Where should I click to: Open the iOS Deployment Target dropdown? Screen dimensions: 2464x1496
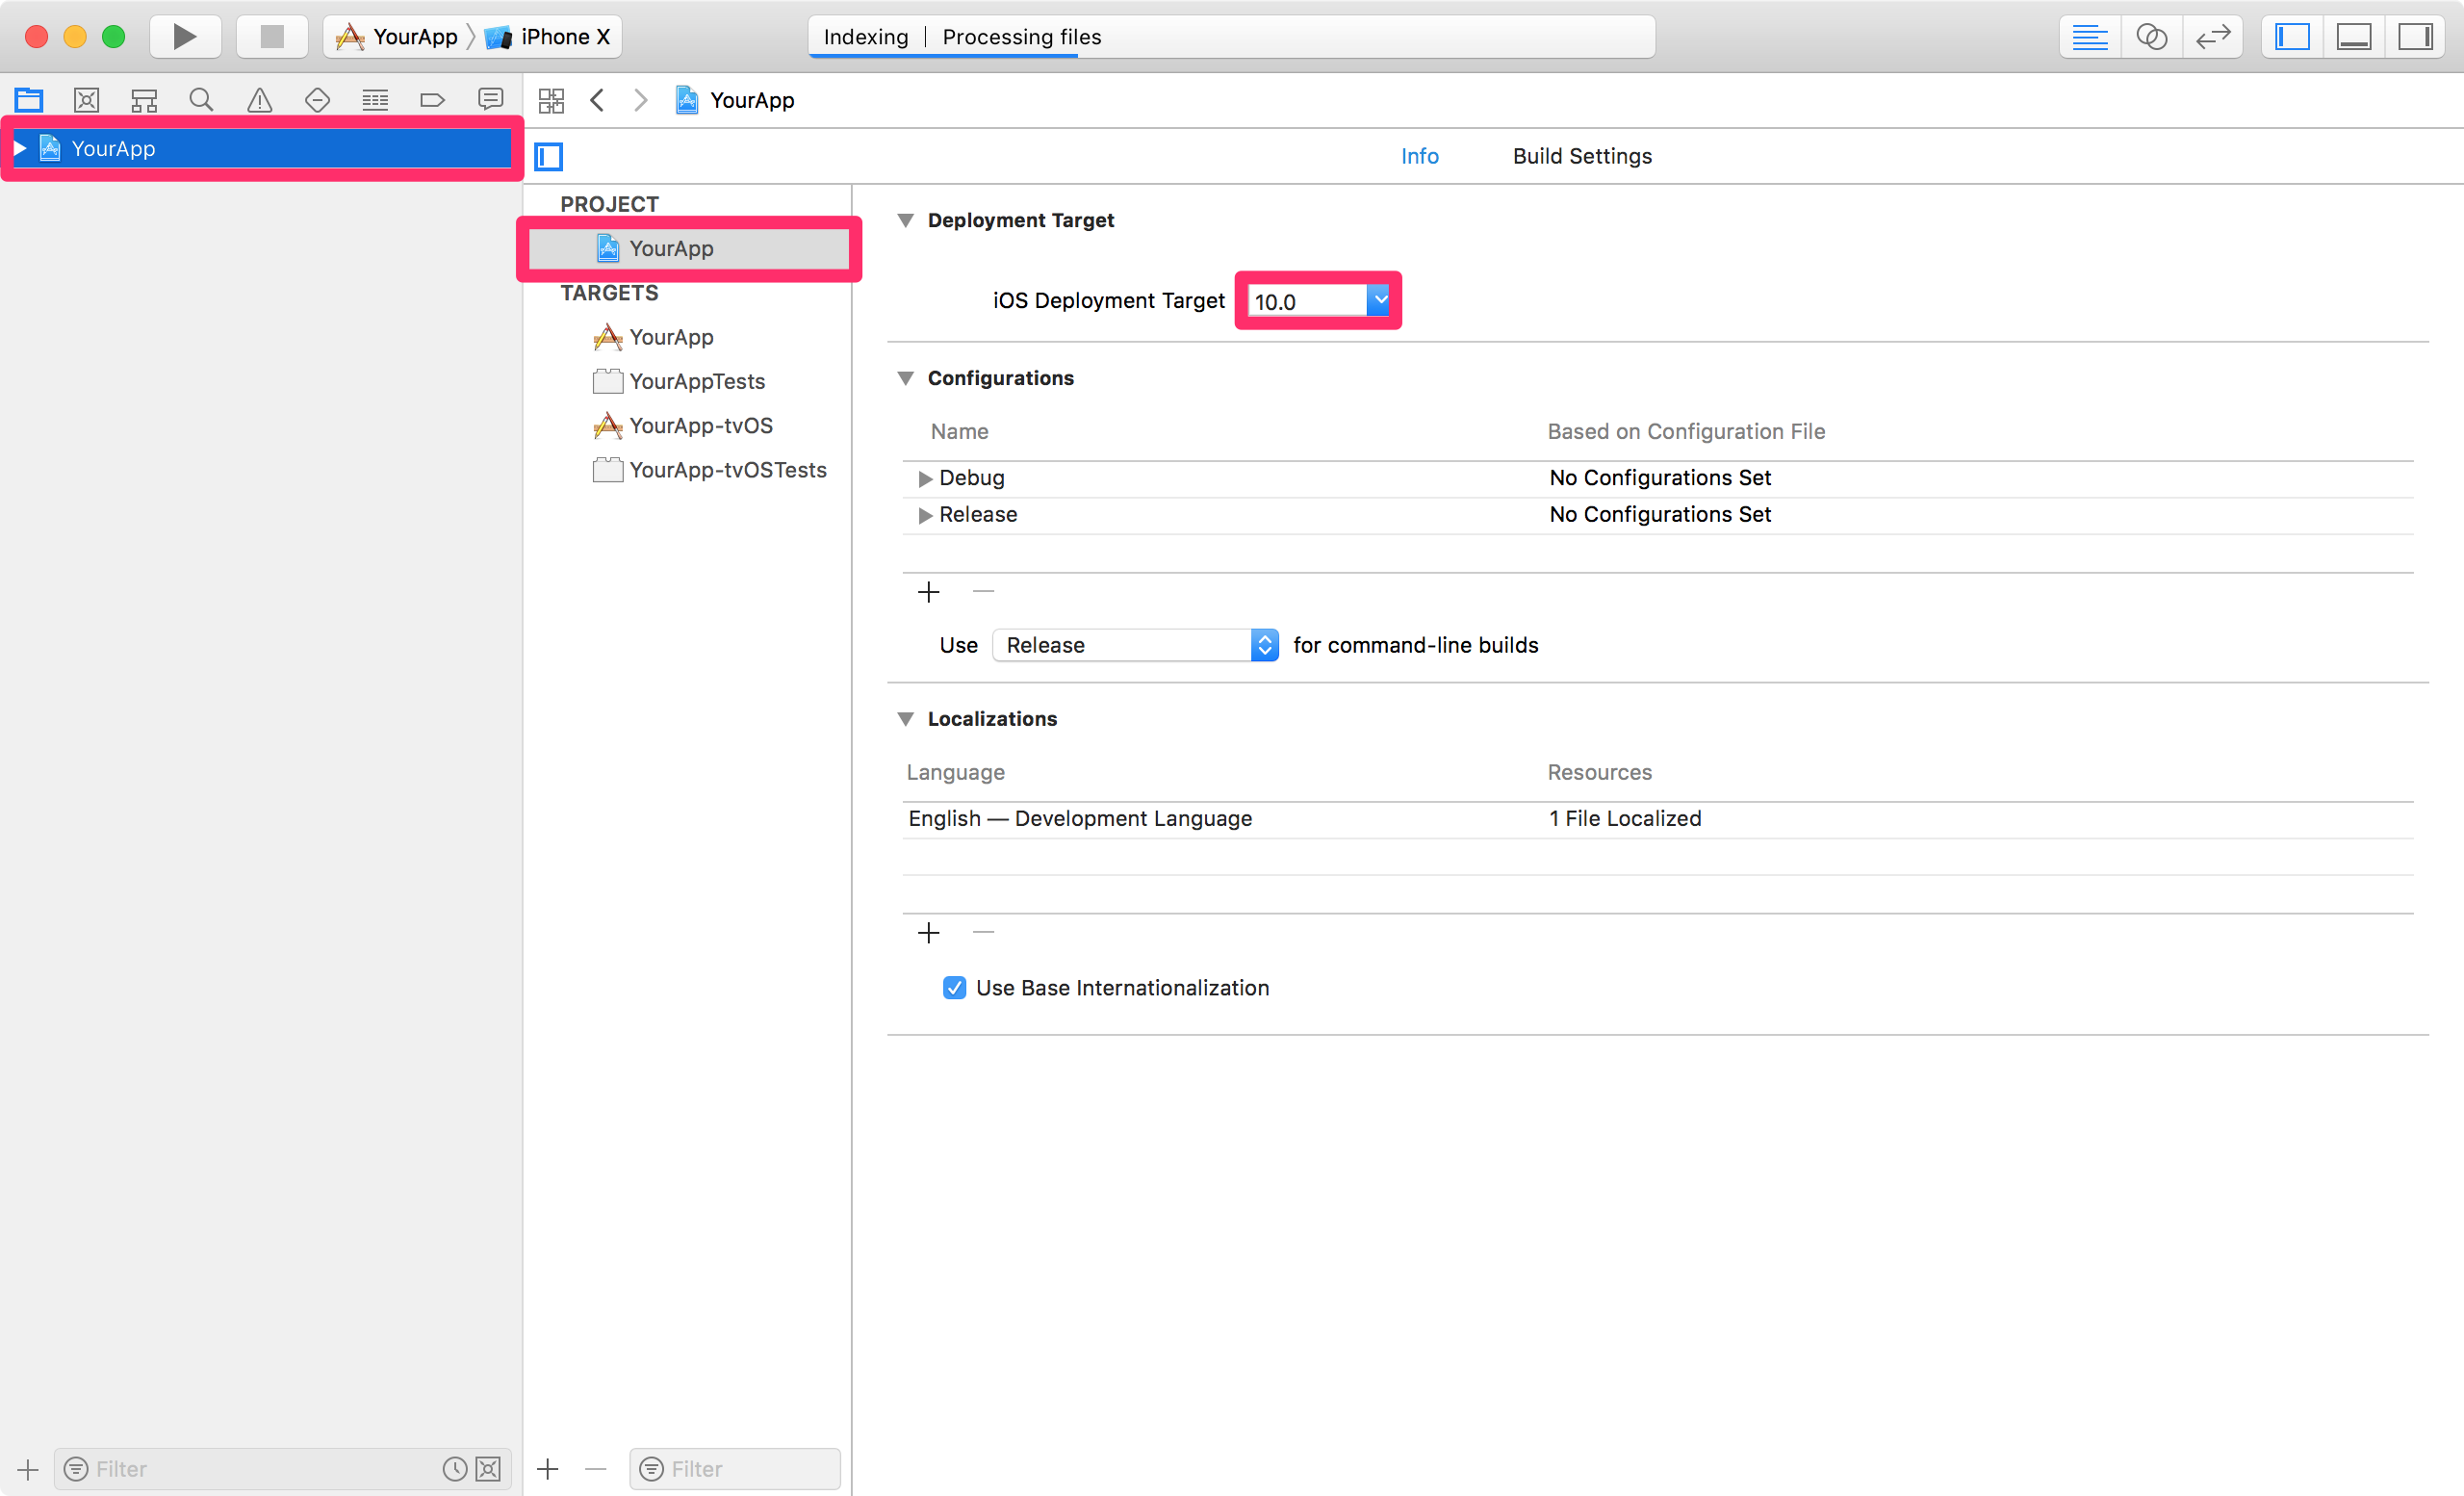click(x=1379, y=300)
